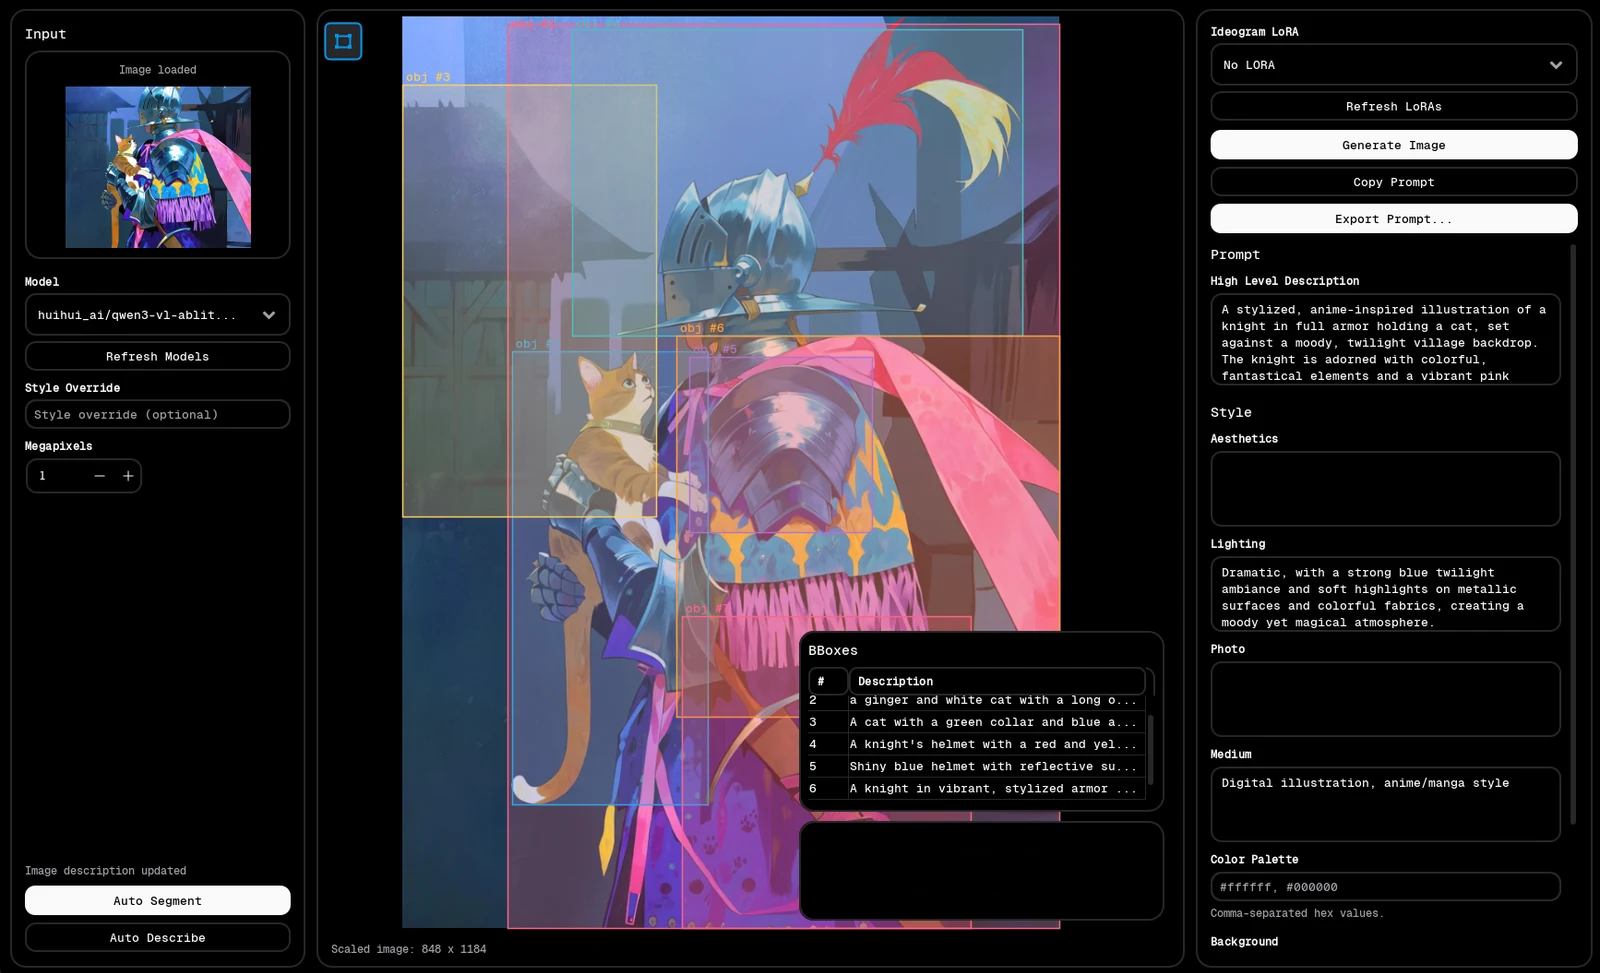Decrease Megapixels with the minus button
Image resolution: width=1600 pixels, height=973 pixels.
point(99,476)
